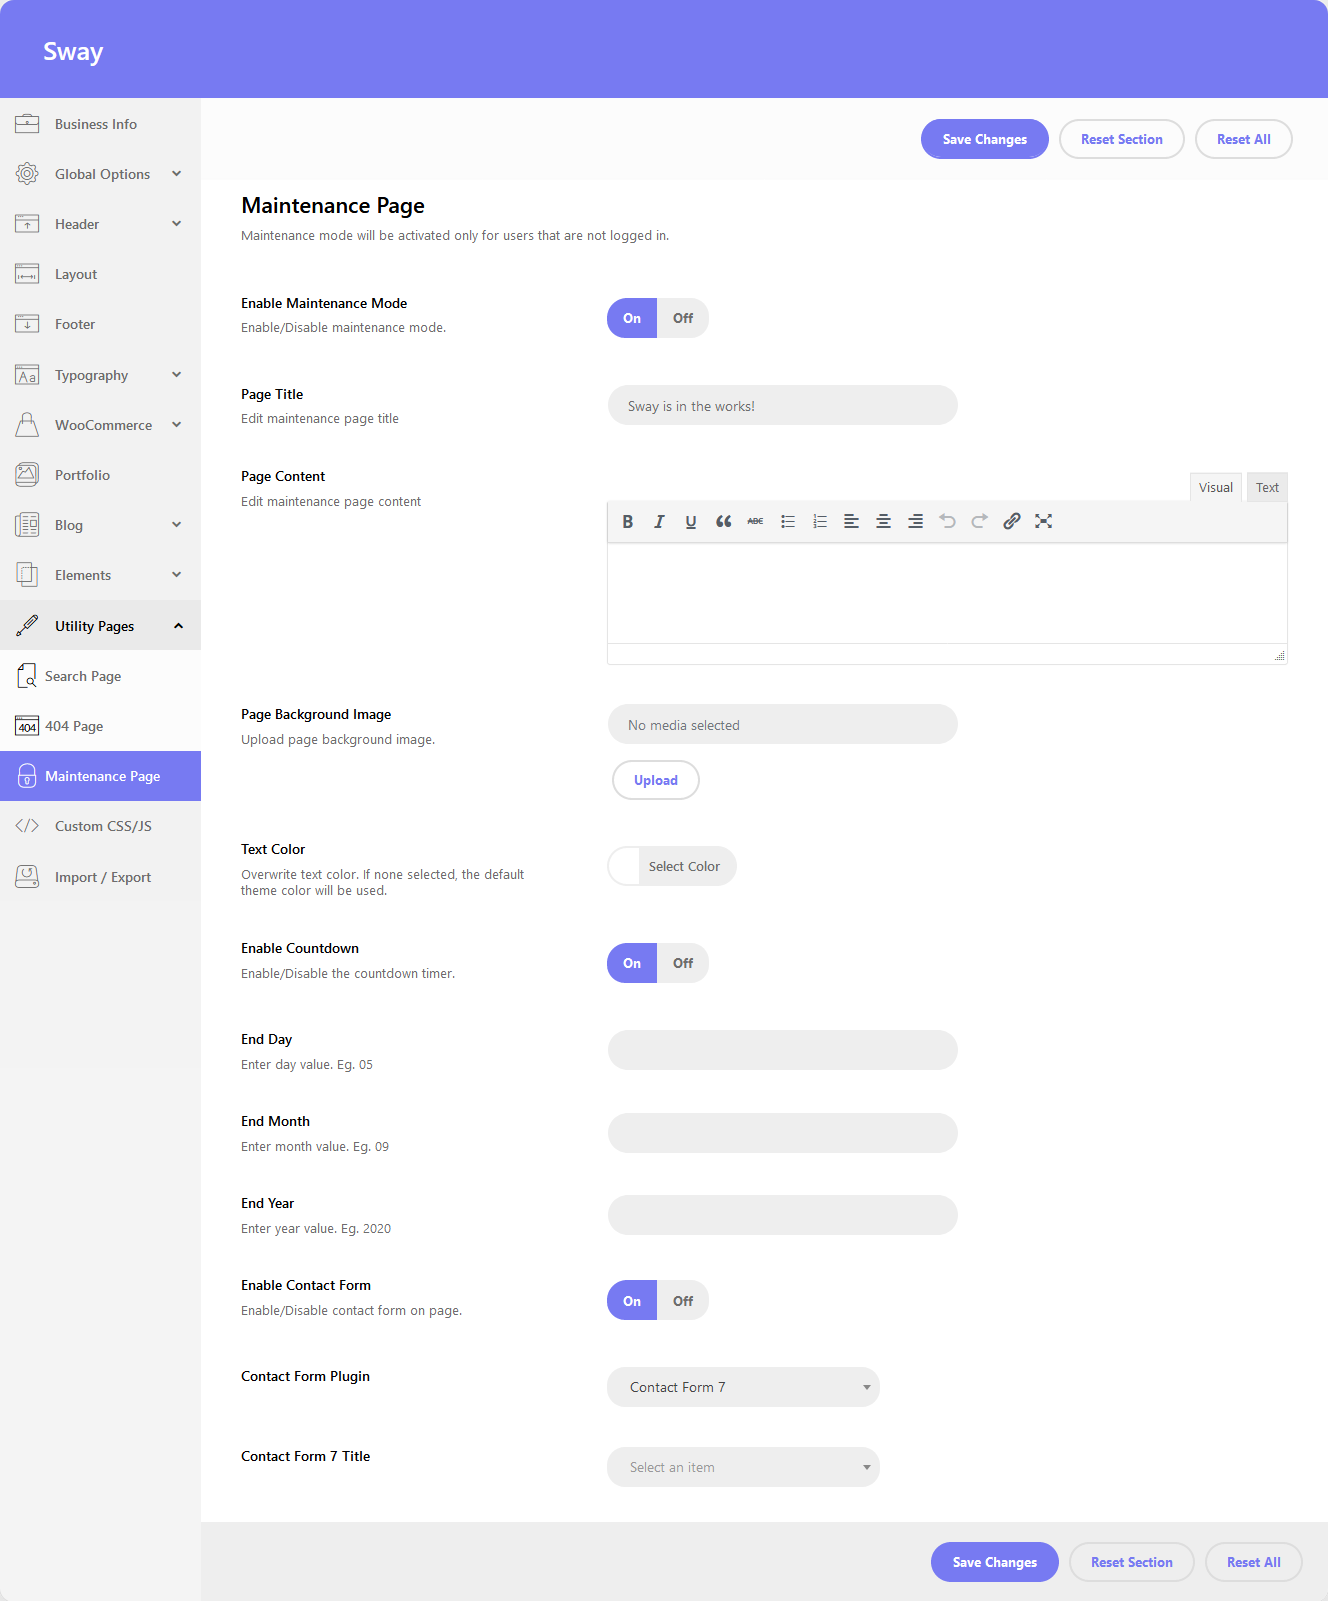The width and height of the screenshot is (1328, 1601).
Task: Click the Bold icon in editor toolbar
Action: point(628,521)
